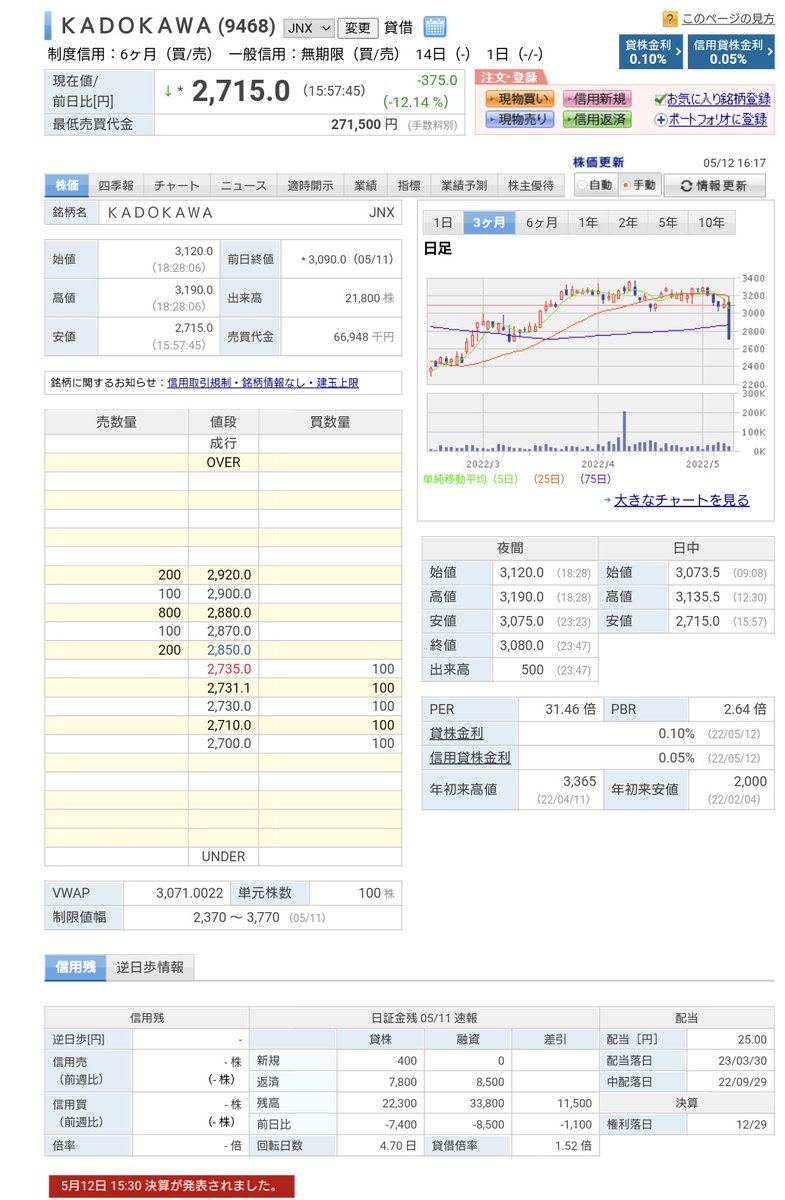Click bid price 2,731.1 in order book
This screenshot has width=785, height=1200.
tap(229, 688)
